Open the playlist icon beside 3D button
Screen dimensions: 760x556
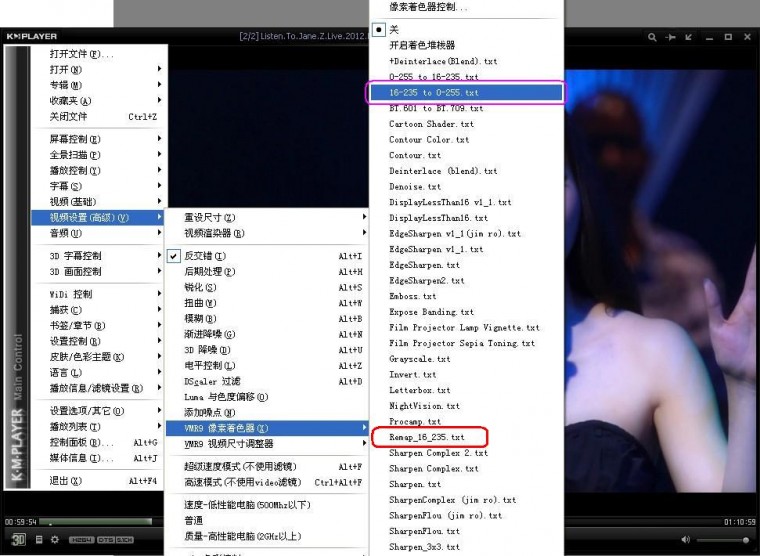(39, 539)
